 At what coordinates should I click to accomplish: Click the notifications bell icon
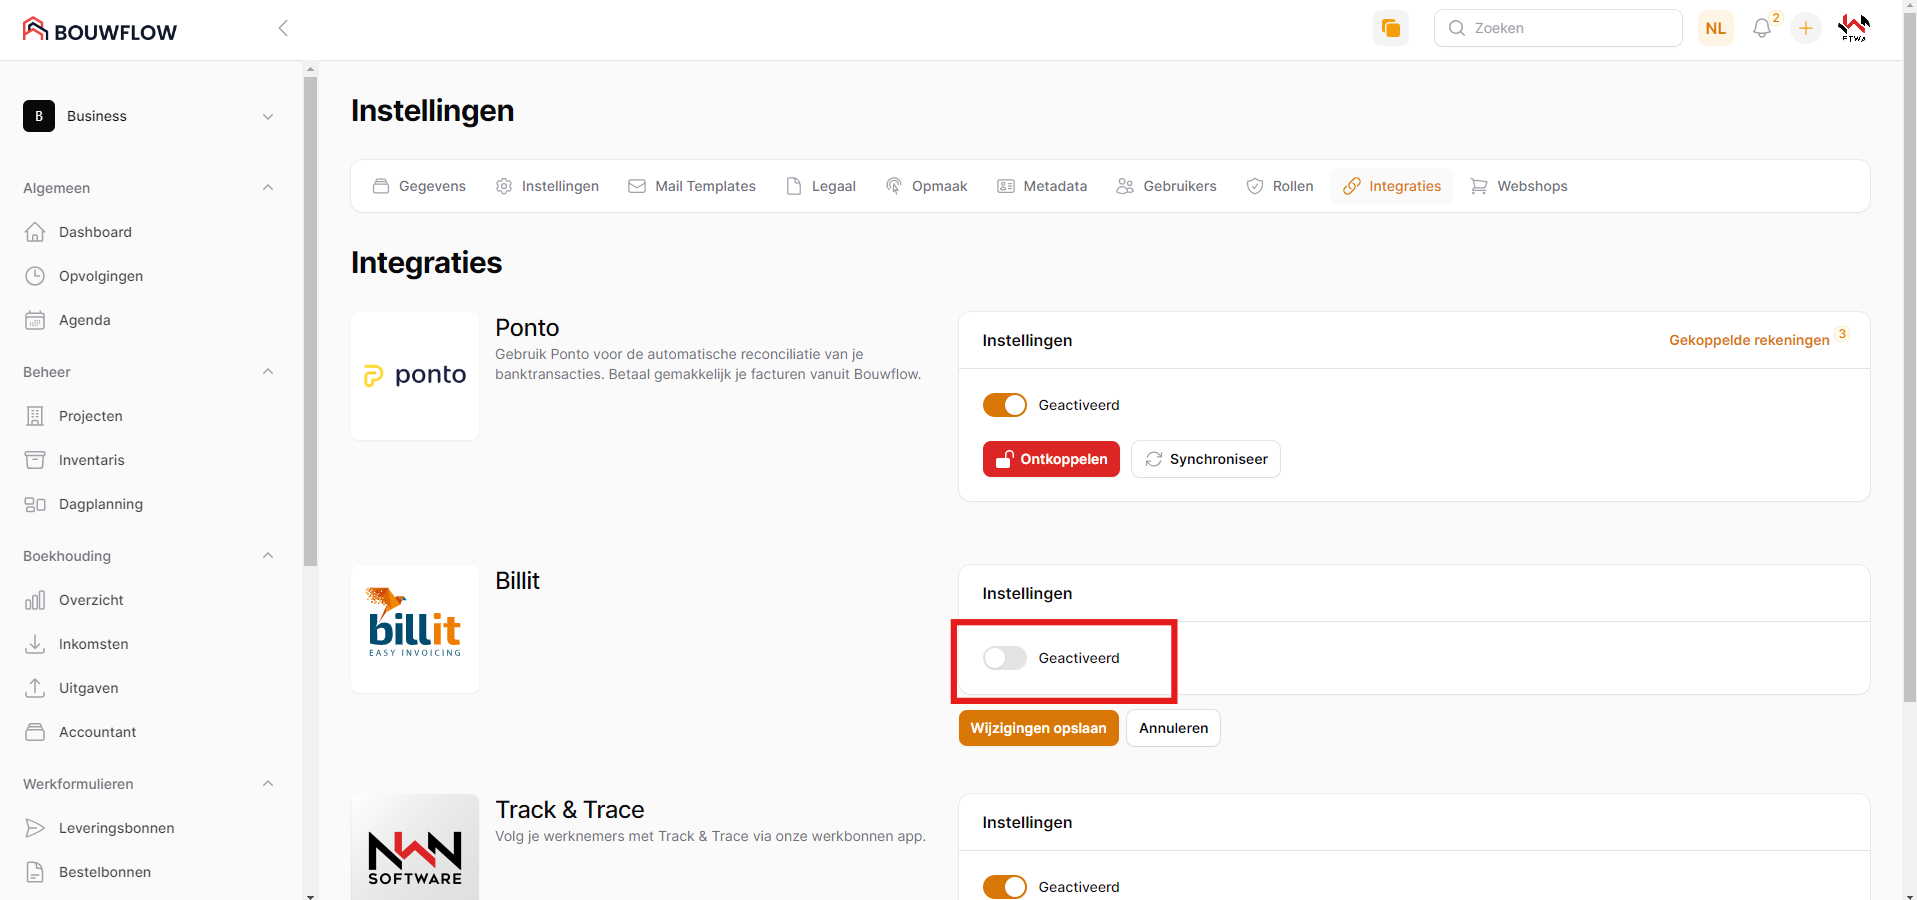coord(1761,29)
